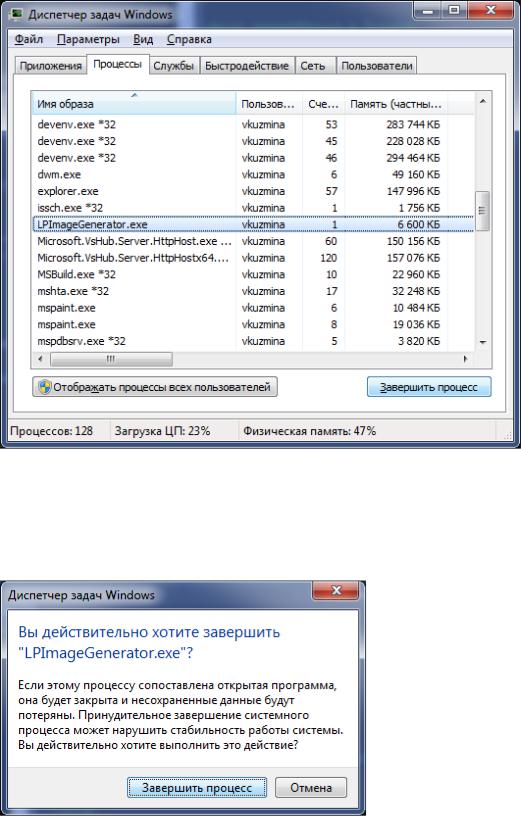Select the explorer.exe process row

click(x=253, y=191)
